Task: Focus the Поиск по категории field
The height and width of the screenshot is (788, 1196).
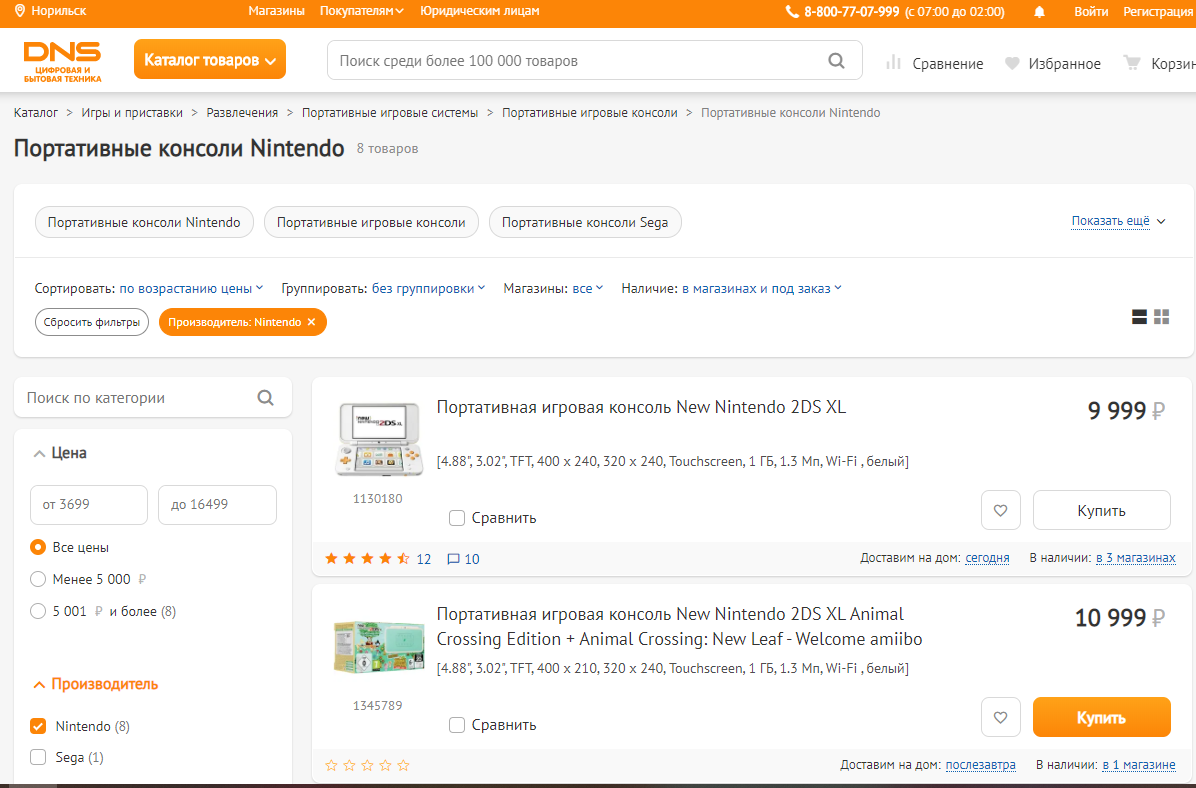Action: pos(153,397)
